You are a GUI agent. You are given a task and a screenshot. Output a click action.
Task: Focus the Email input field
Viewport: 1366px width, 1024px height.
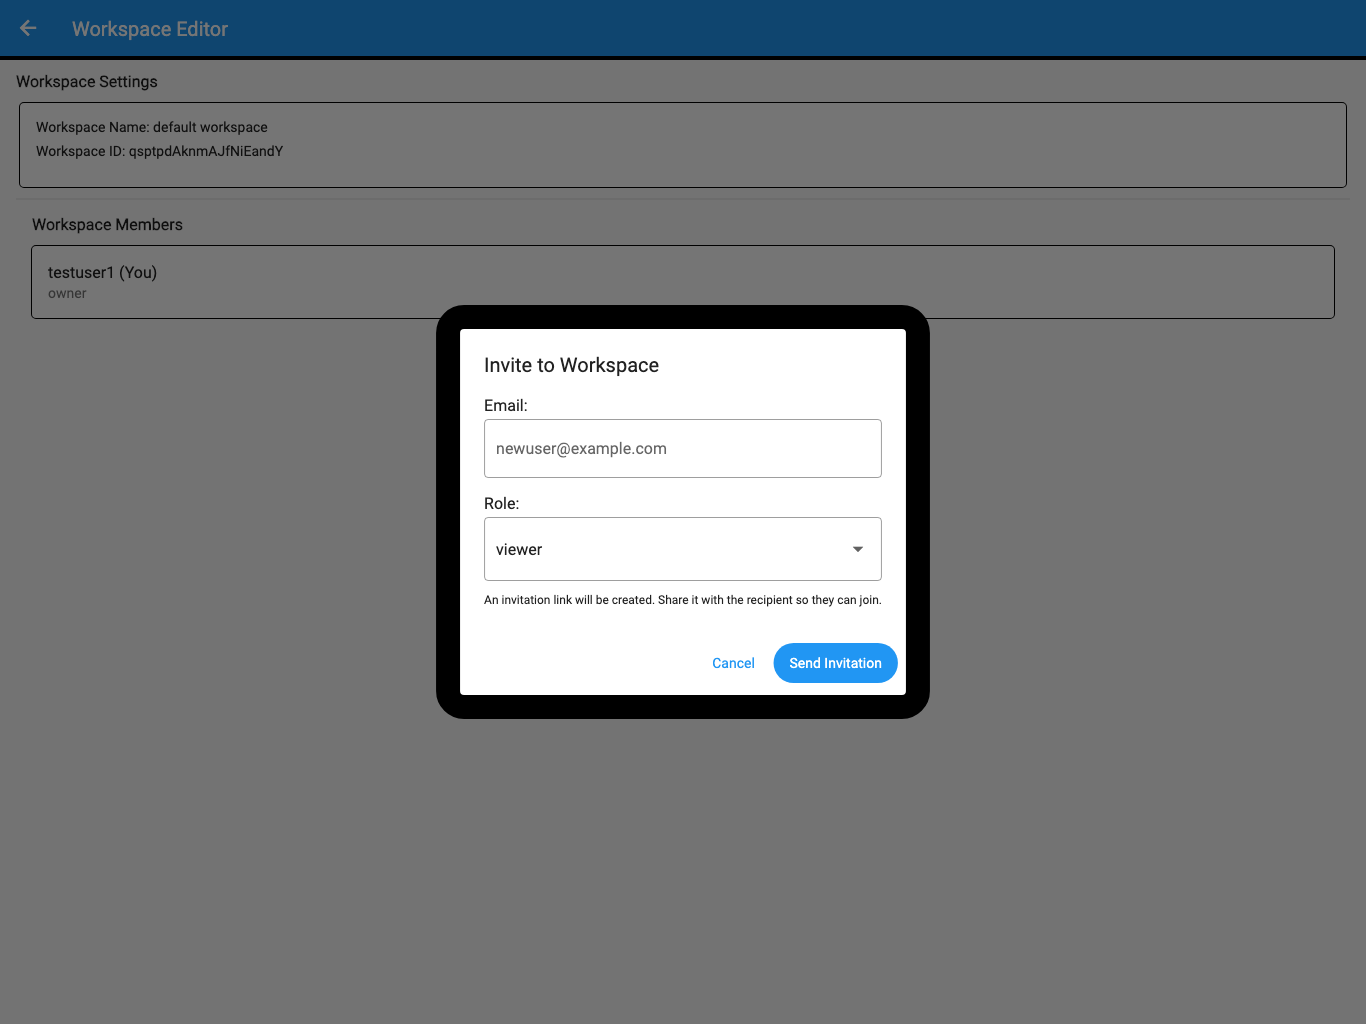[x=683, y=448]
